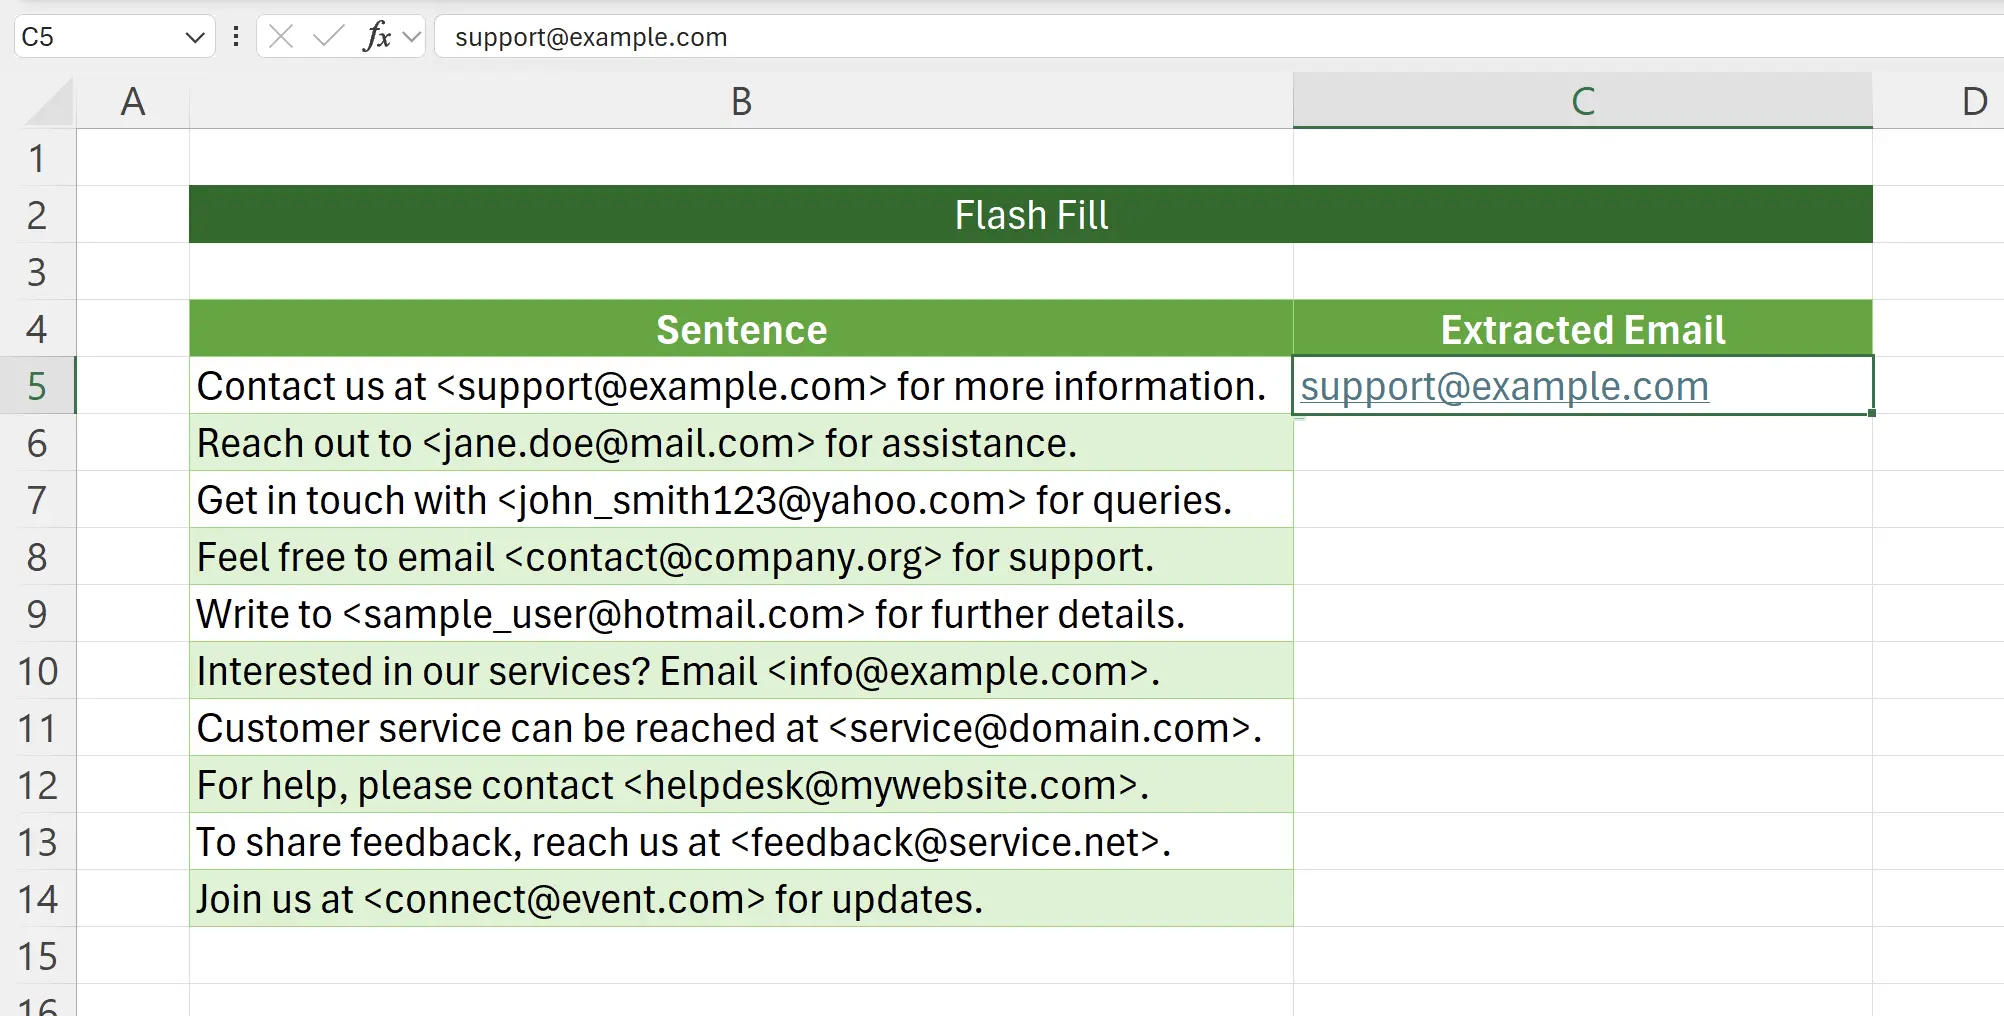The height and width of the screenshot is (1016, 2004).
Task: Open the Name Box dropdown arrow
Action: [194, 37]
